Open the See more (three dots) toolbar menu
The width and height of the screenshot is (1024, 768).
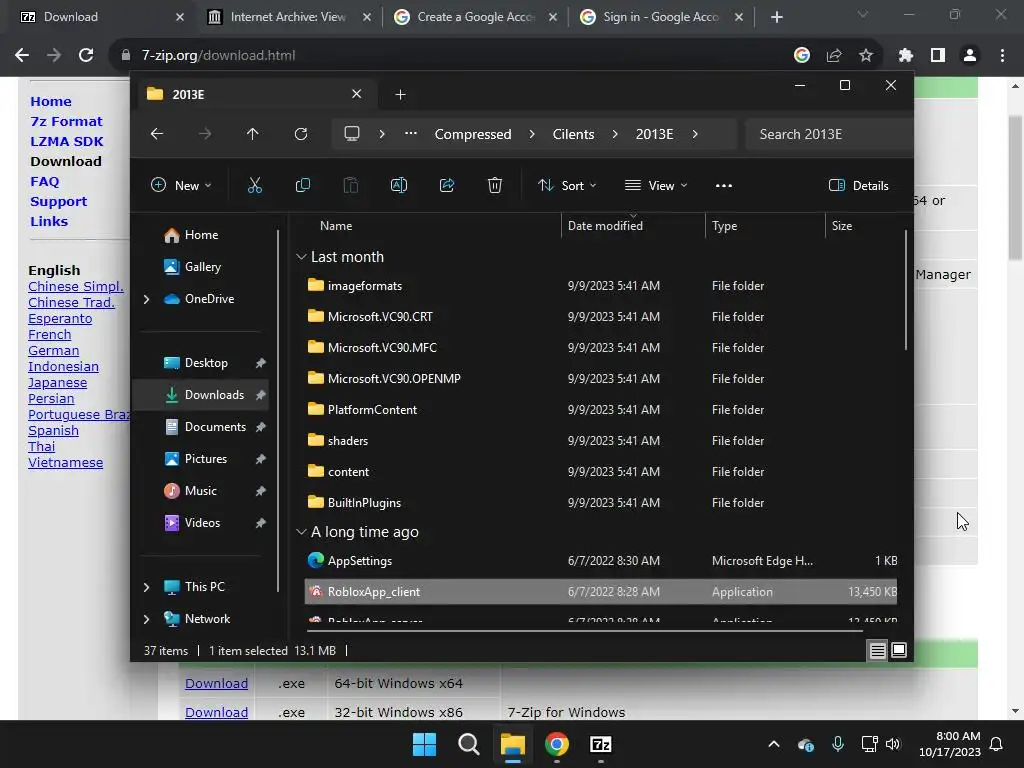724,185
